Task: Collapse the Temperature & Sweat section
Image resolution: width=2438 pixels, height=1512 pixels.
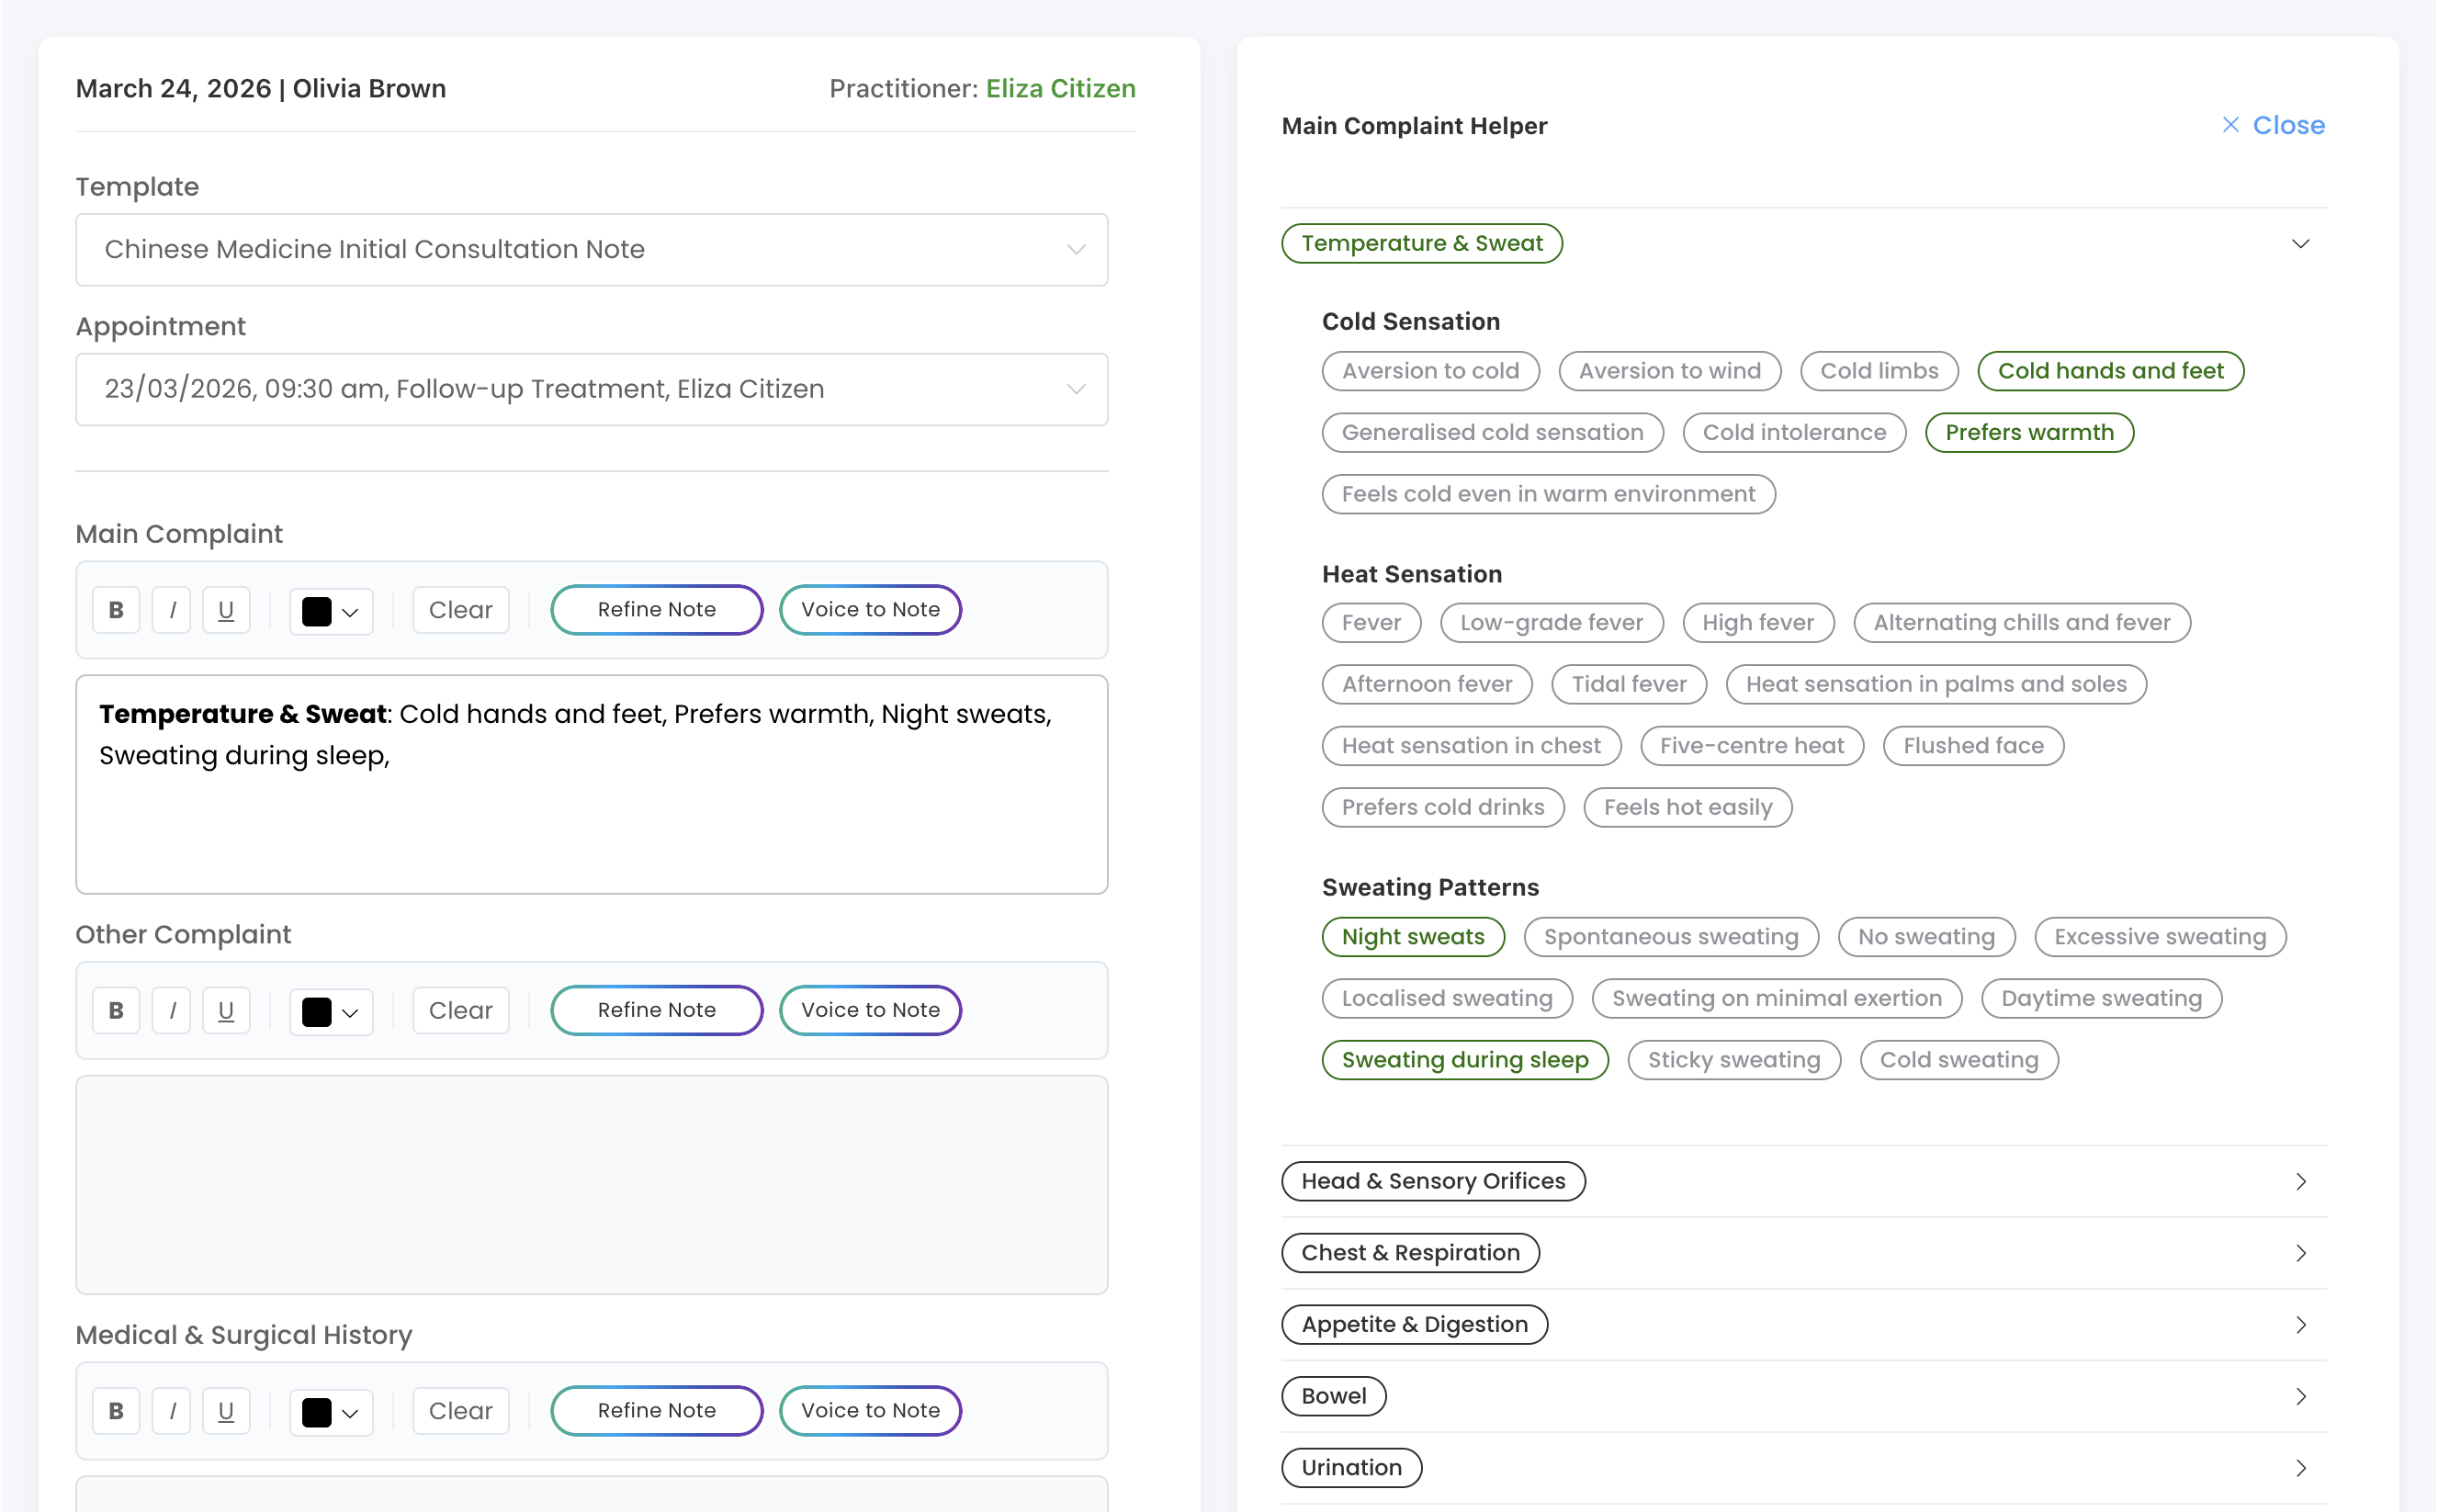Action: point(2300,244)
